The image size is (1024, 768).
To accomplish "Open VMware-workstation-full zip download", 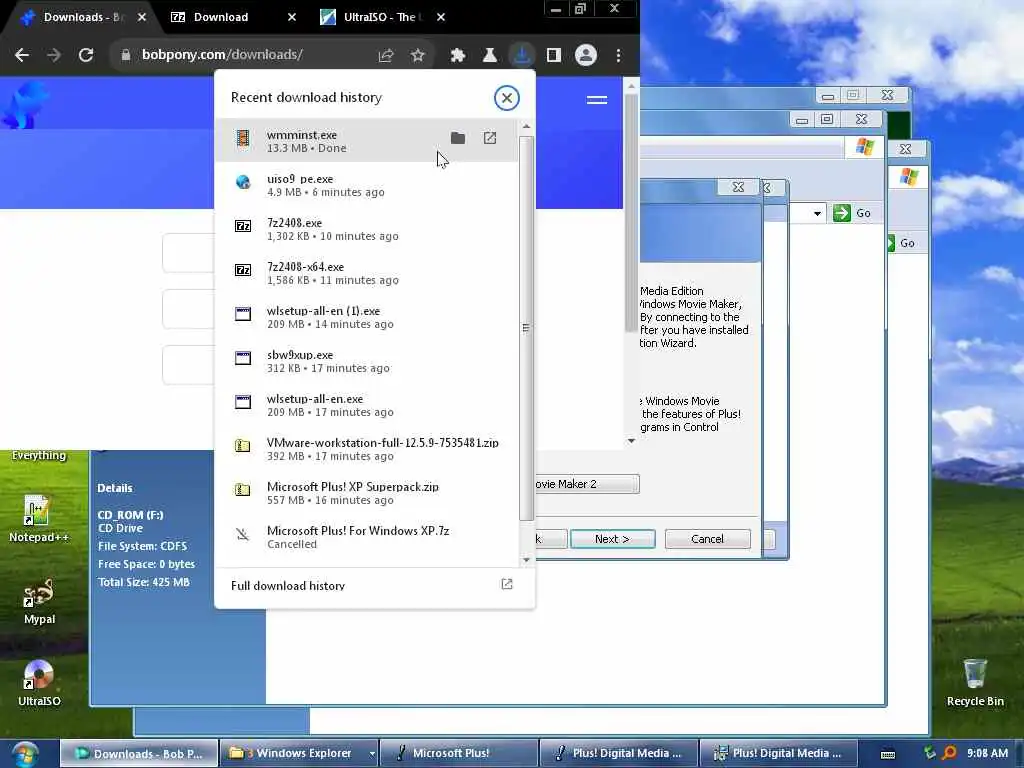I will [367, 449].
